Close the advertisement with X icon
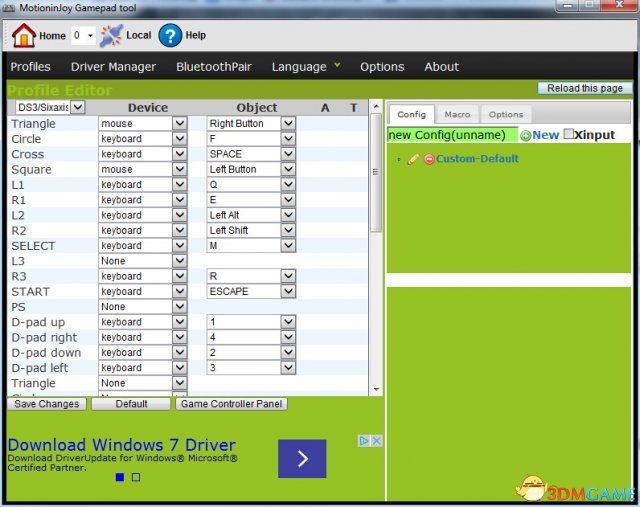640x507 pixels. (x=377, y=441)
